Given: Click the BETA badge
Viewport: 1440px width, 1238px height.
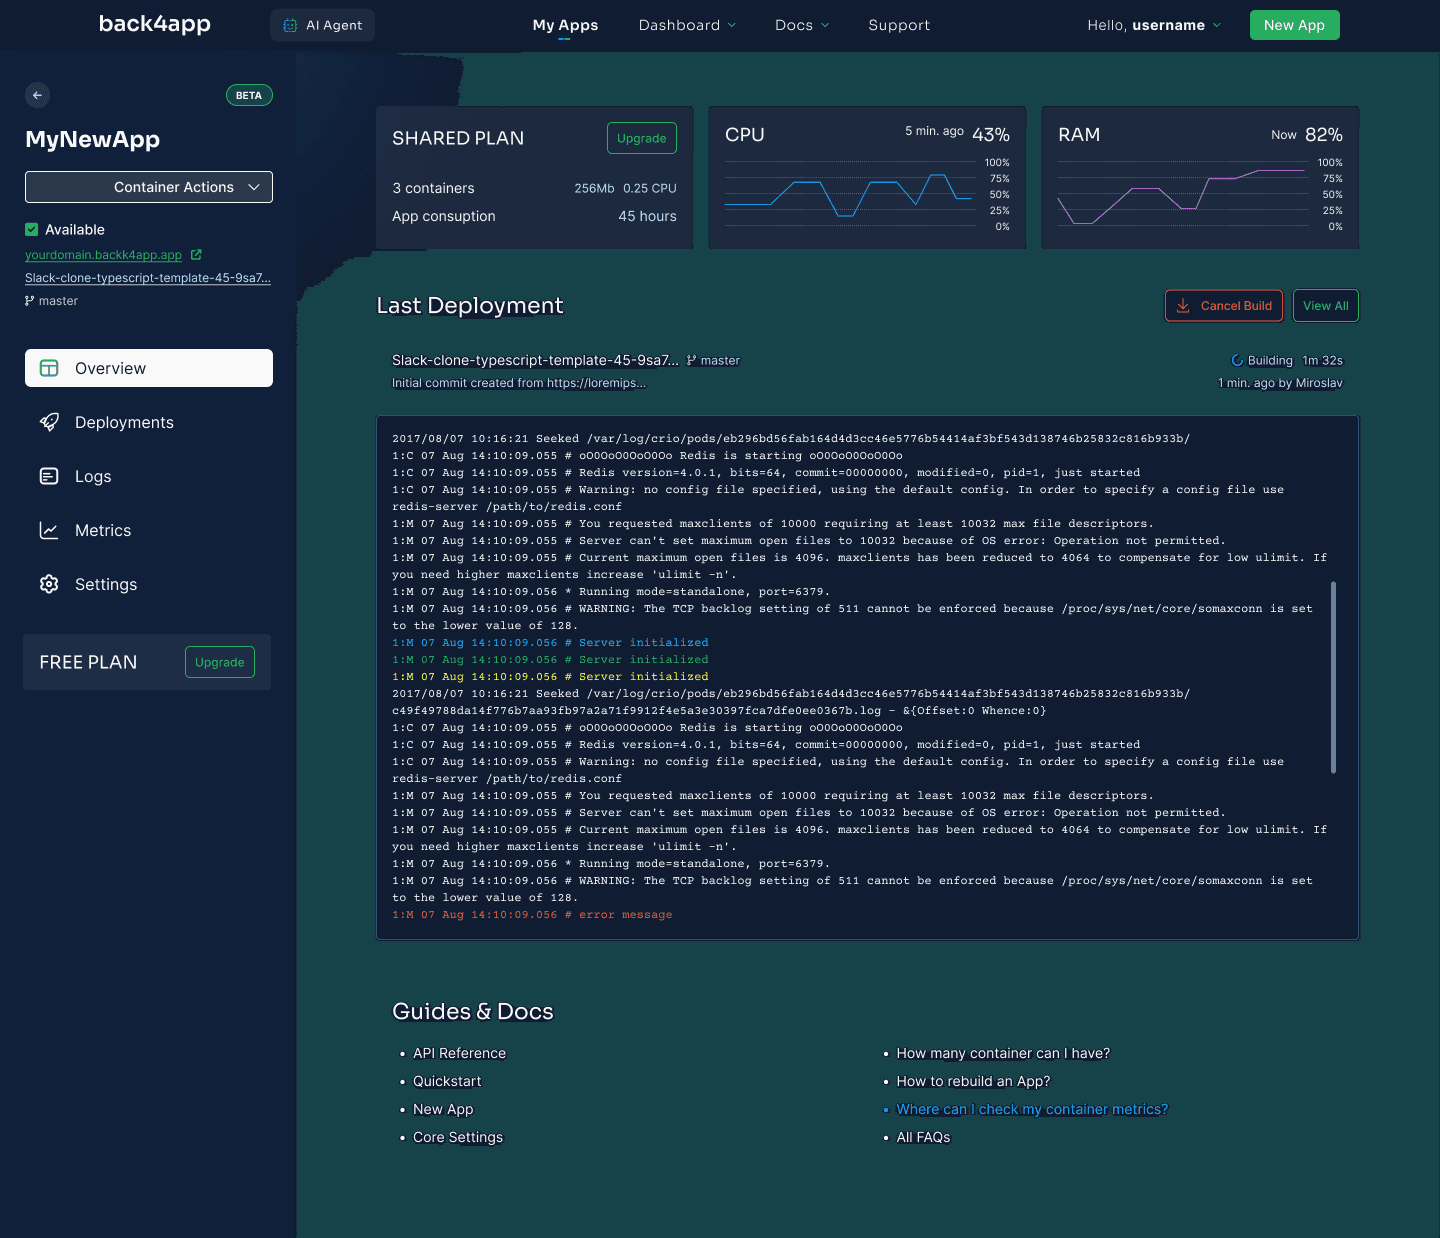Looking at the screenshot, I should [249, 96].
